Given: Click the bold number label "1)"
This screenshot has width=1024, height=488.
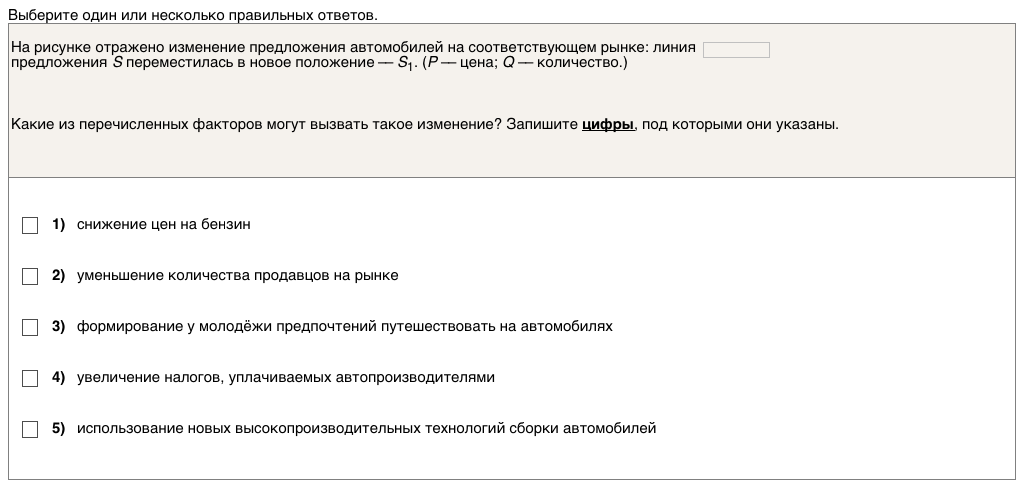Looking at the screenshot, I should (58, 225).
